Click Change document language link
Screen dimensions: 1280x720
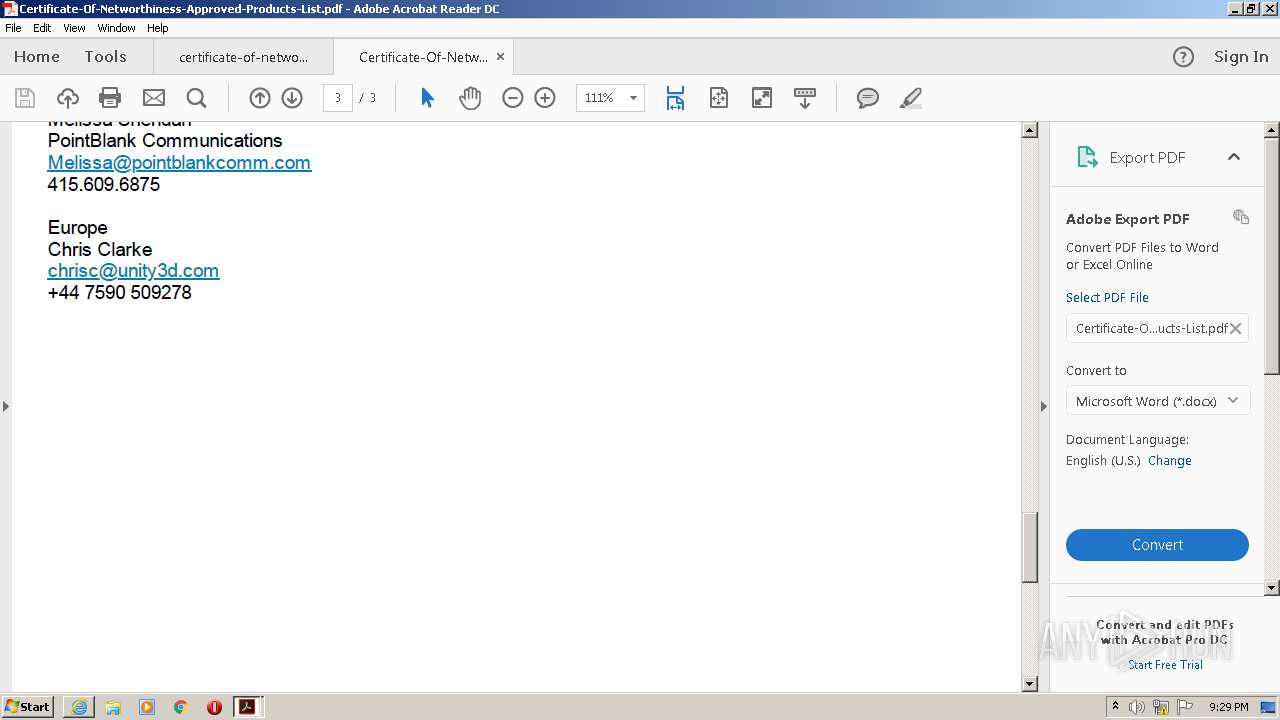tap(1169, 461)
